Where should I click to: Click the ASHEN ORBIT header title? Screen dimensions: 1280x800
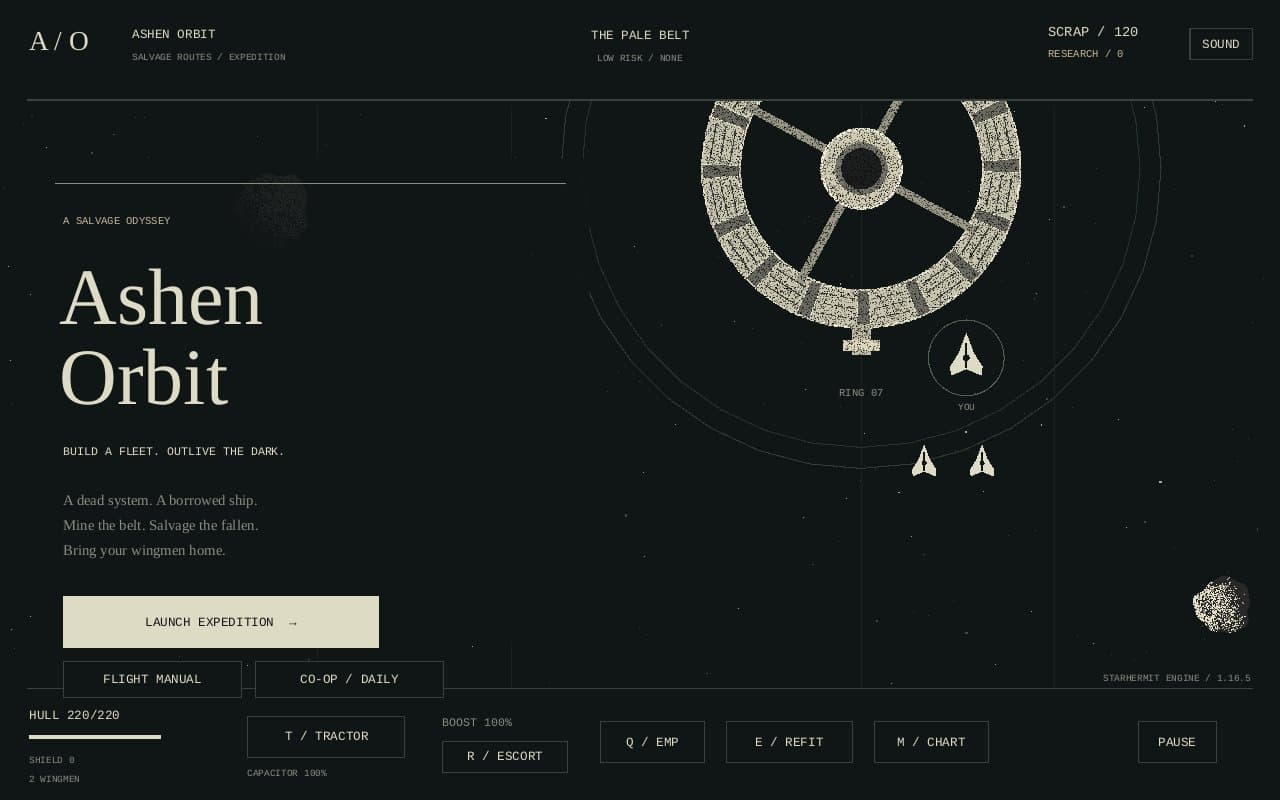[x=173, y=34]
